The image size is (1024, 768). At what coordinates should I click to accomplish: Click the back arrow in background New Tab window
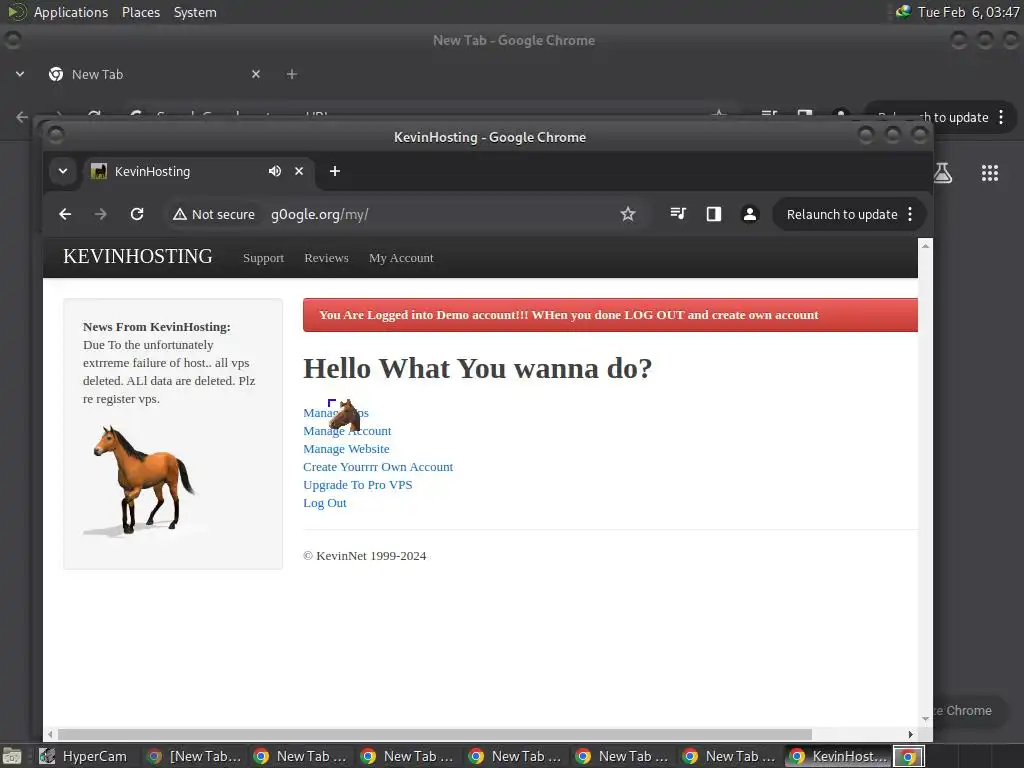(22, 117)
